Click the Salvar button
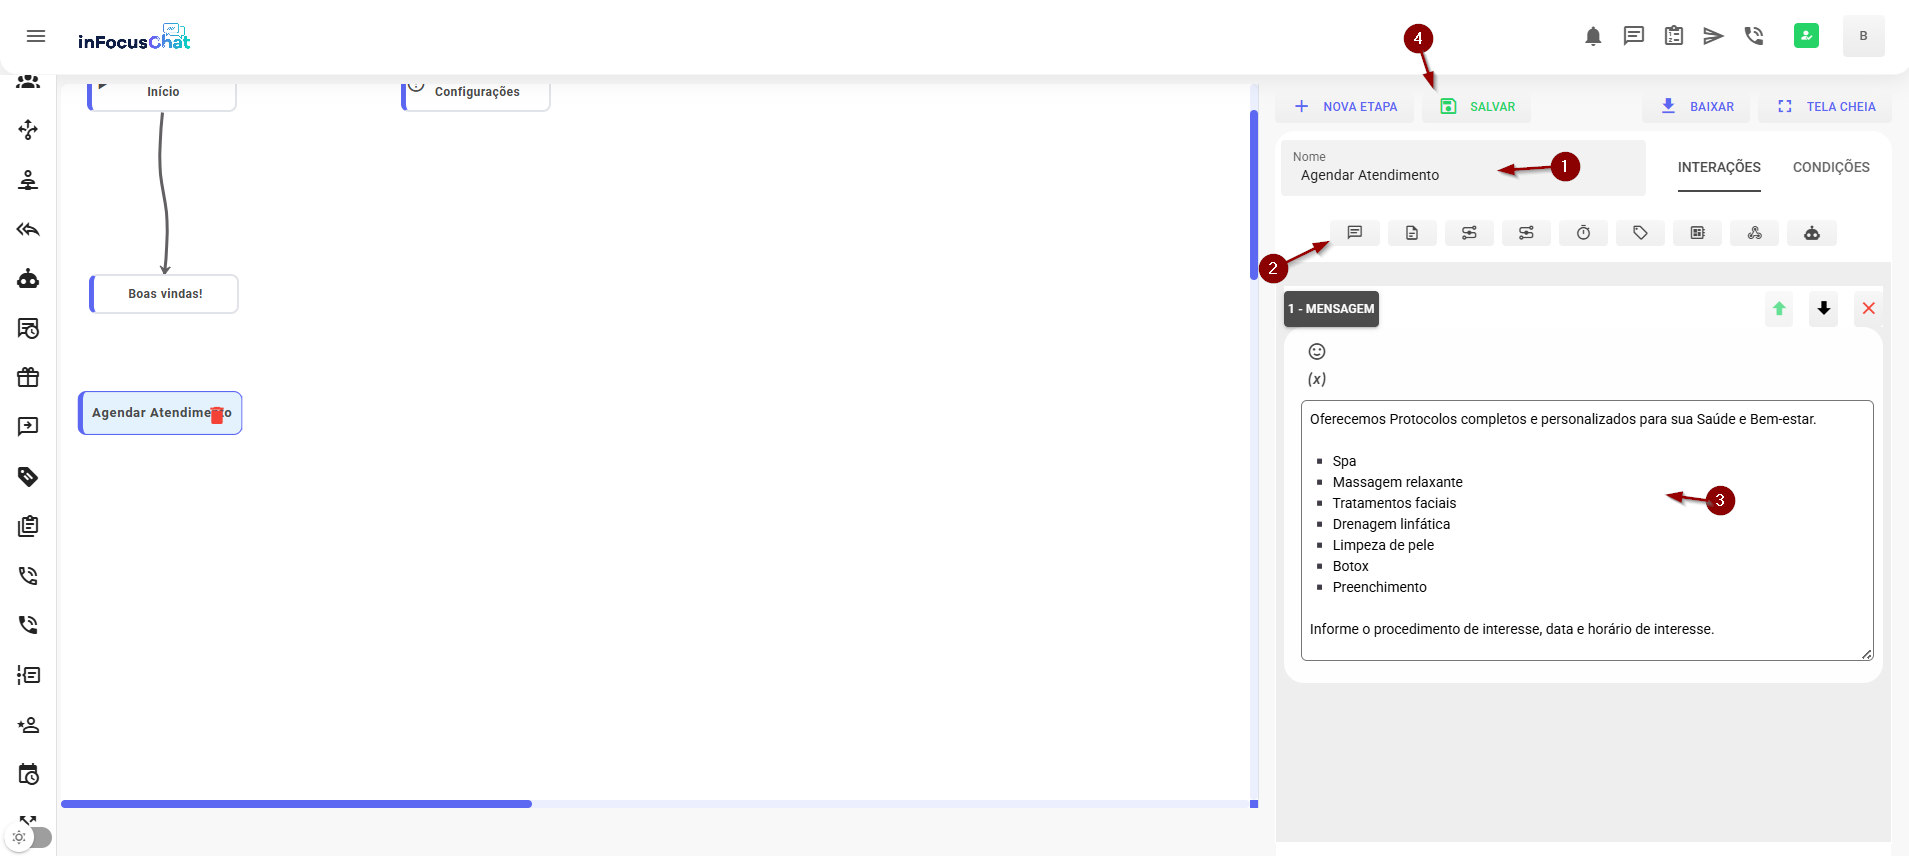Screen dimensions: 1909x856 (1477, 107)
